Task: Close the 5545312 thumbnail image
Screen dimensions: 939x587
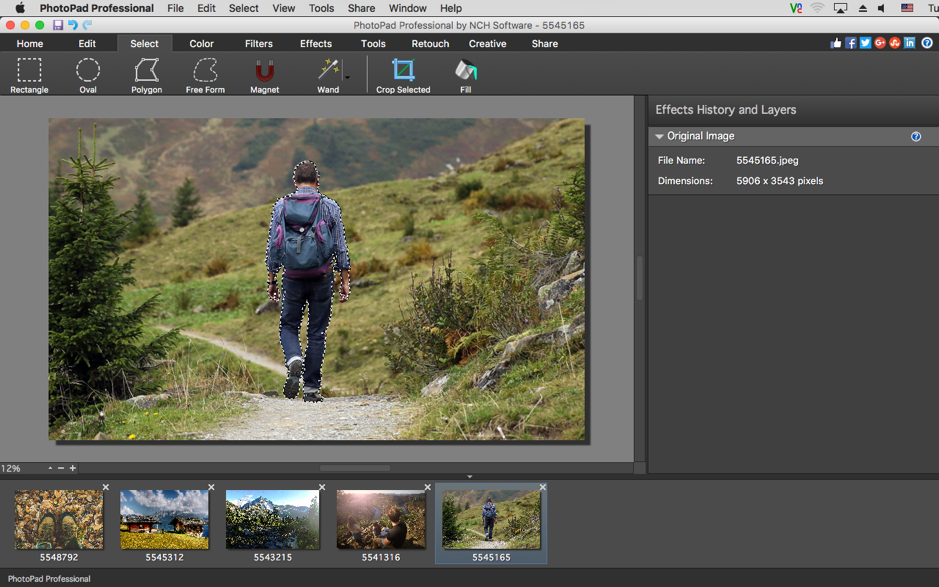Action: (x=211, y=488)
